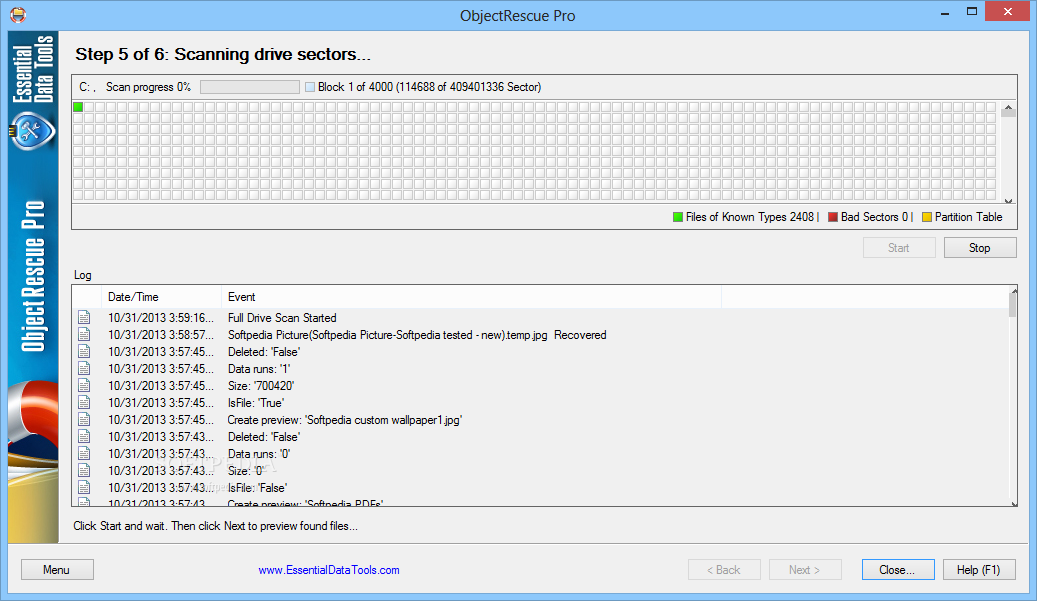Click the Next button
Viewport: 1037px width, 601px height.
[x=805, y=569]
